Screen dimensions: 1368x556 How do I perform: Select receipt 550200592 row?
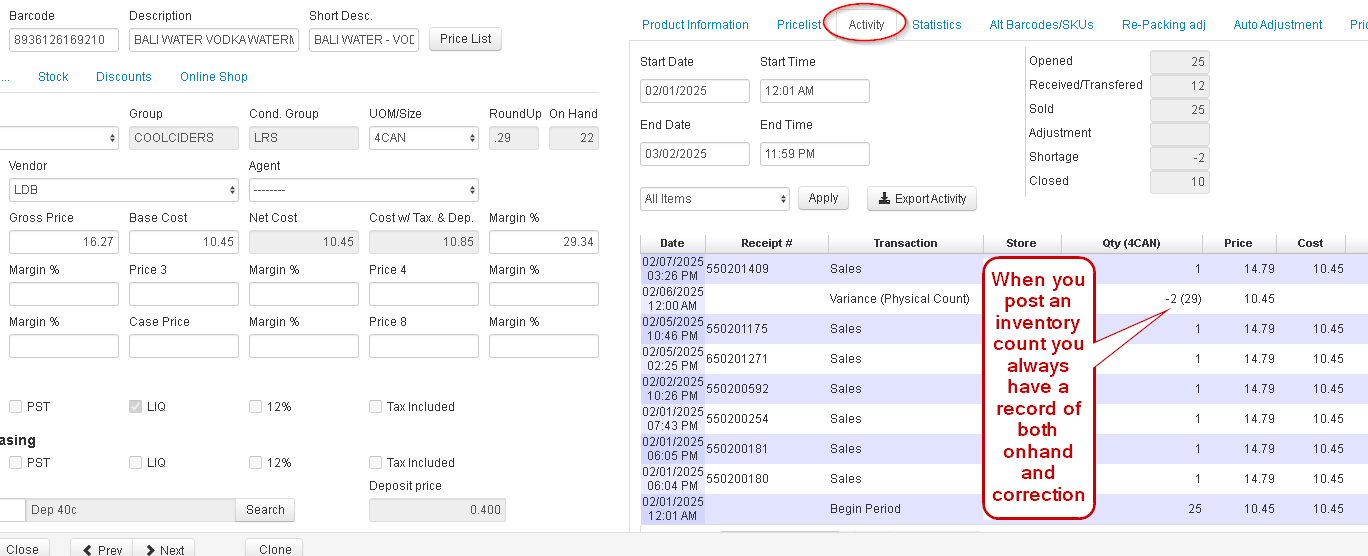[1004, 389]
